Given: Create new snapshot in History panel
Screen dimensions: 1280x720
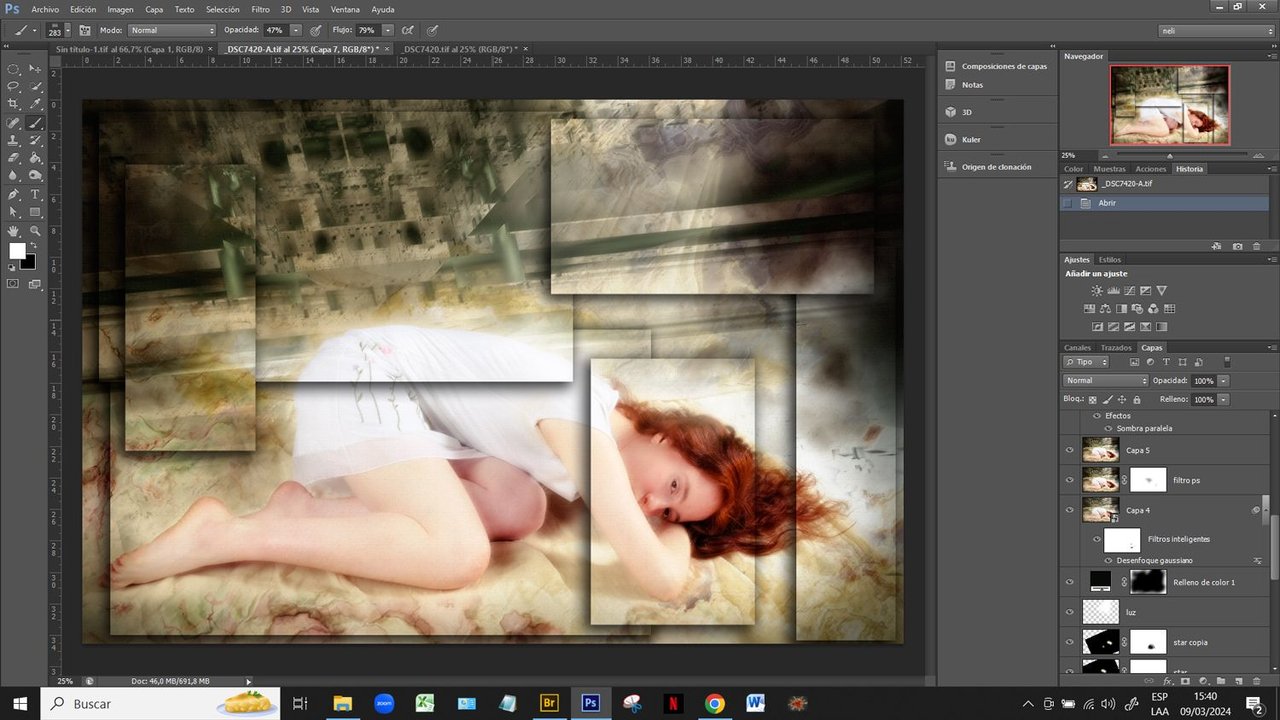Looking at the screenshot, I should [x=1237, y=246].
